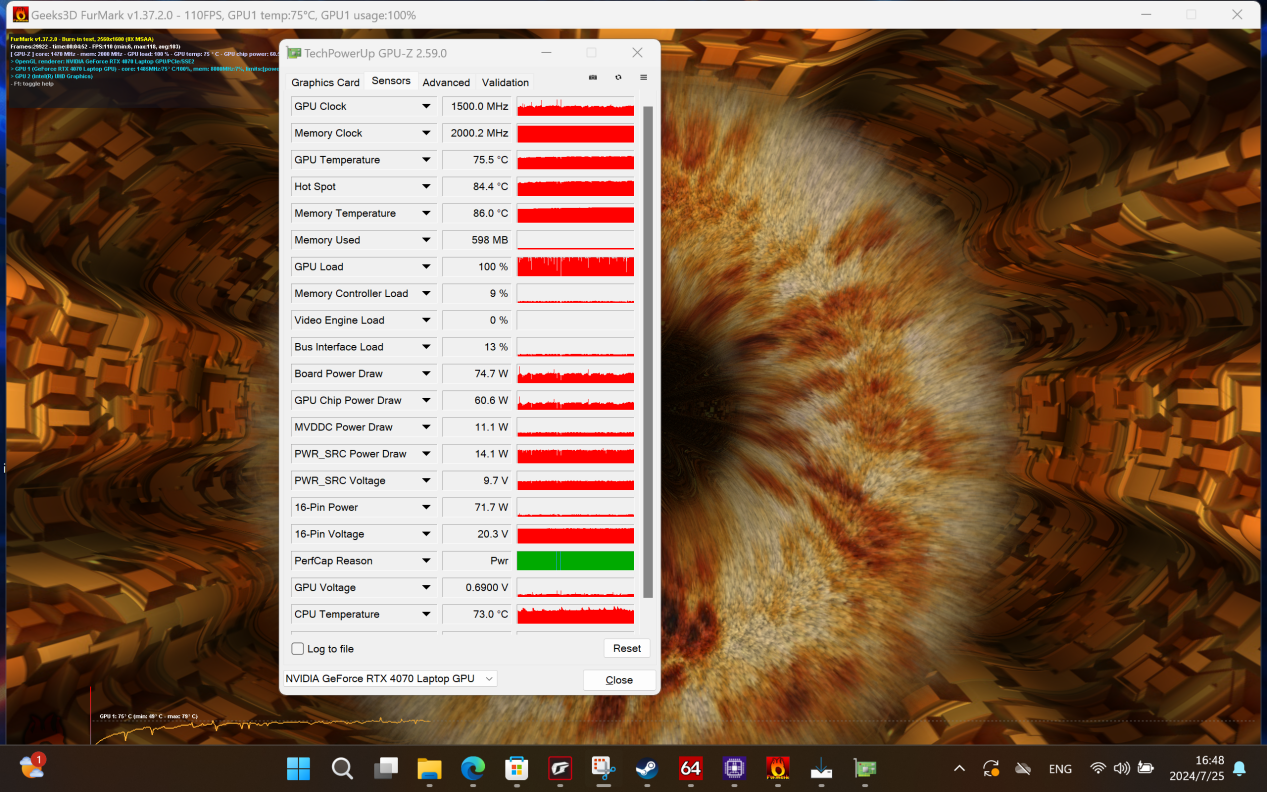Click the Hot Spot value 84.4 °C
The image size is (1267, 792).
click(476, 187)
